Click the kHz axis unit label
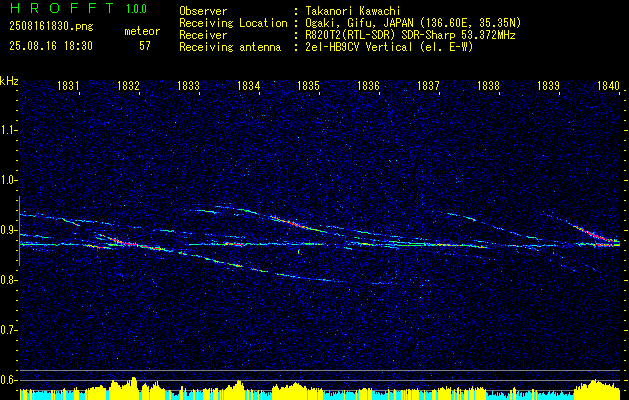629x400 pixels. coord(9,81)
